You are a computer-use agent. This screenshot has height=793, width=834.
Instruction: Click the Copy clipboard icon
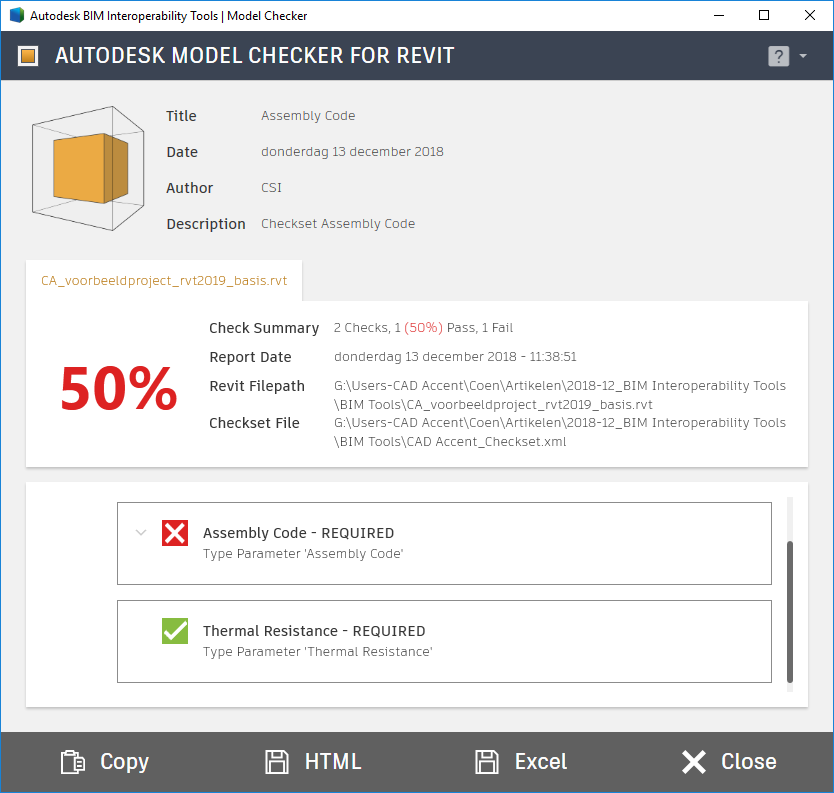click(x=72, y=762)
